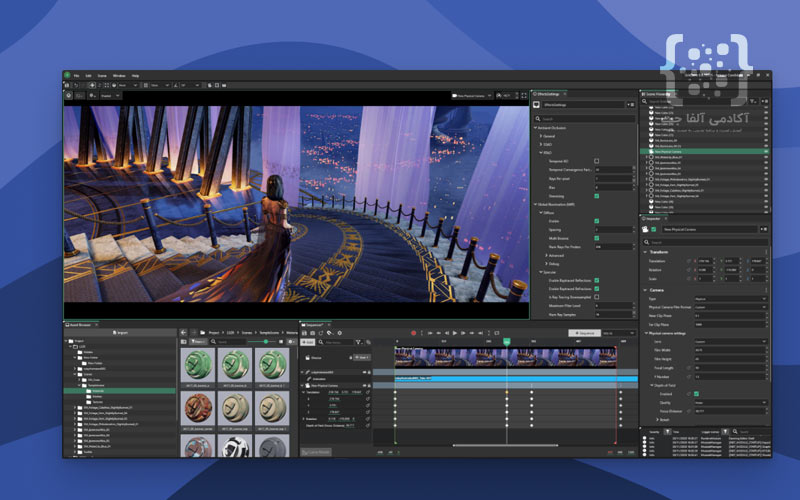Image resolution: width=800 pixels, height=500 pixels.
Task: Open the Help menu
Action: pos(135,76)
